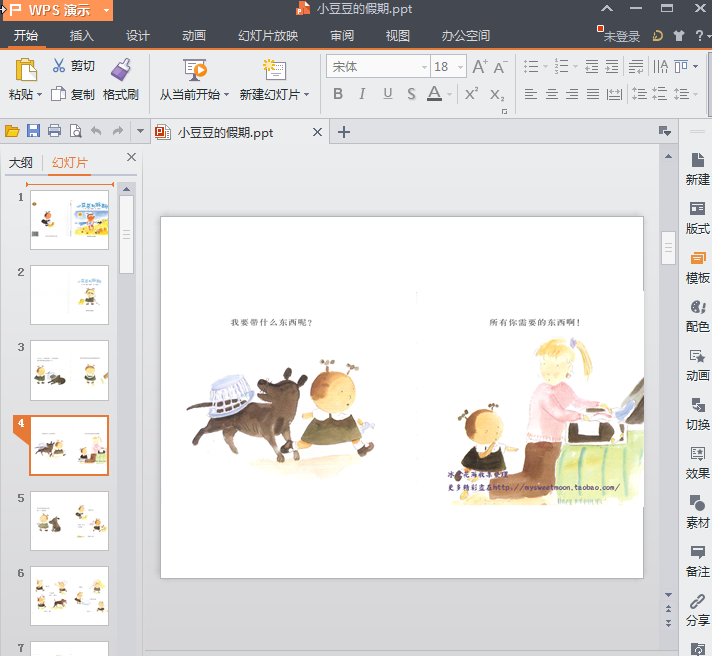Expand the quick access toolbar customize arrow
Image resolution: width=712 pixels, height=656 pixels.
click(x=140, y=131)
